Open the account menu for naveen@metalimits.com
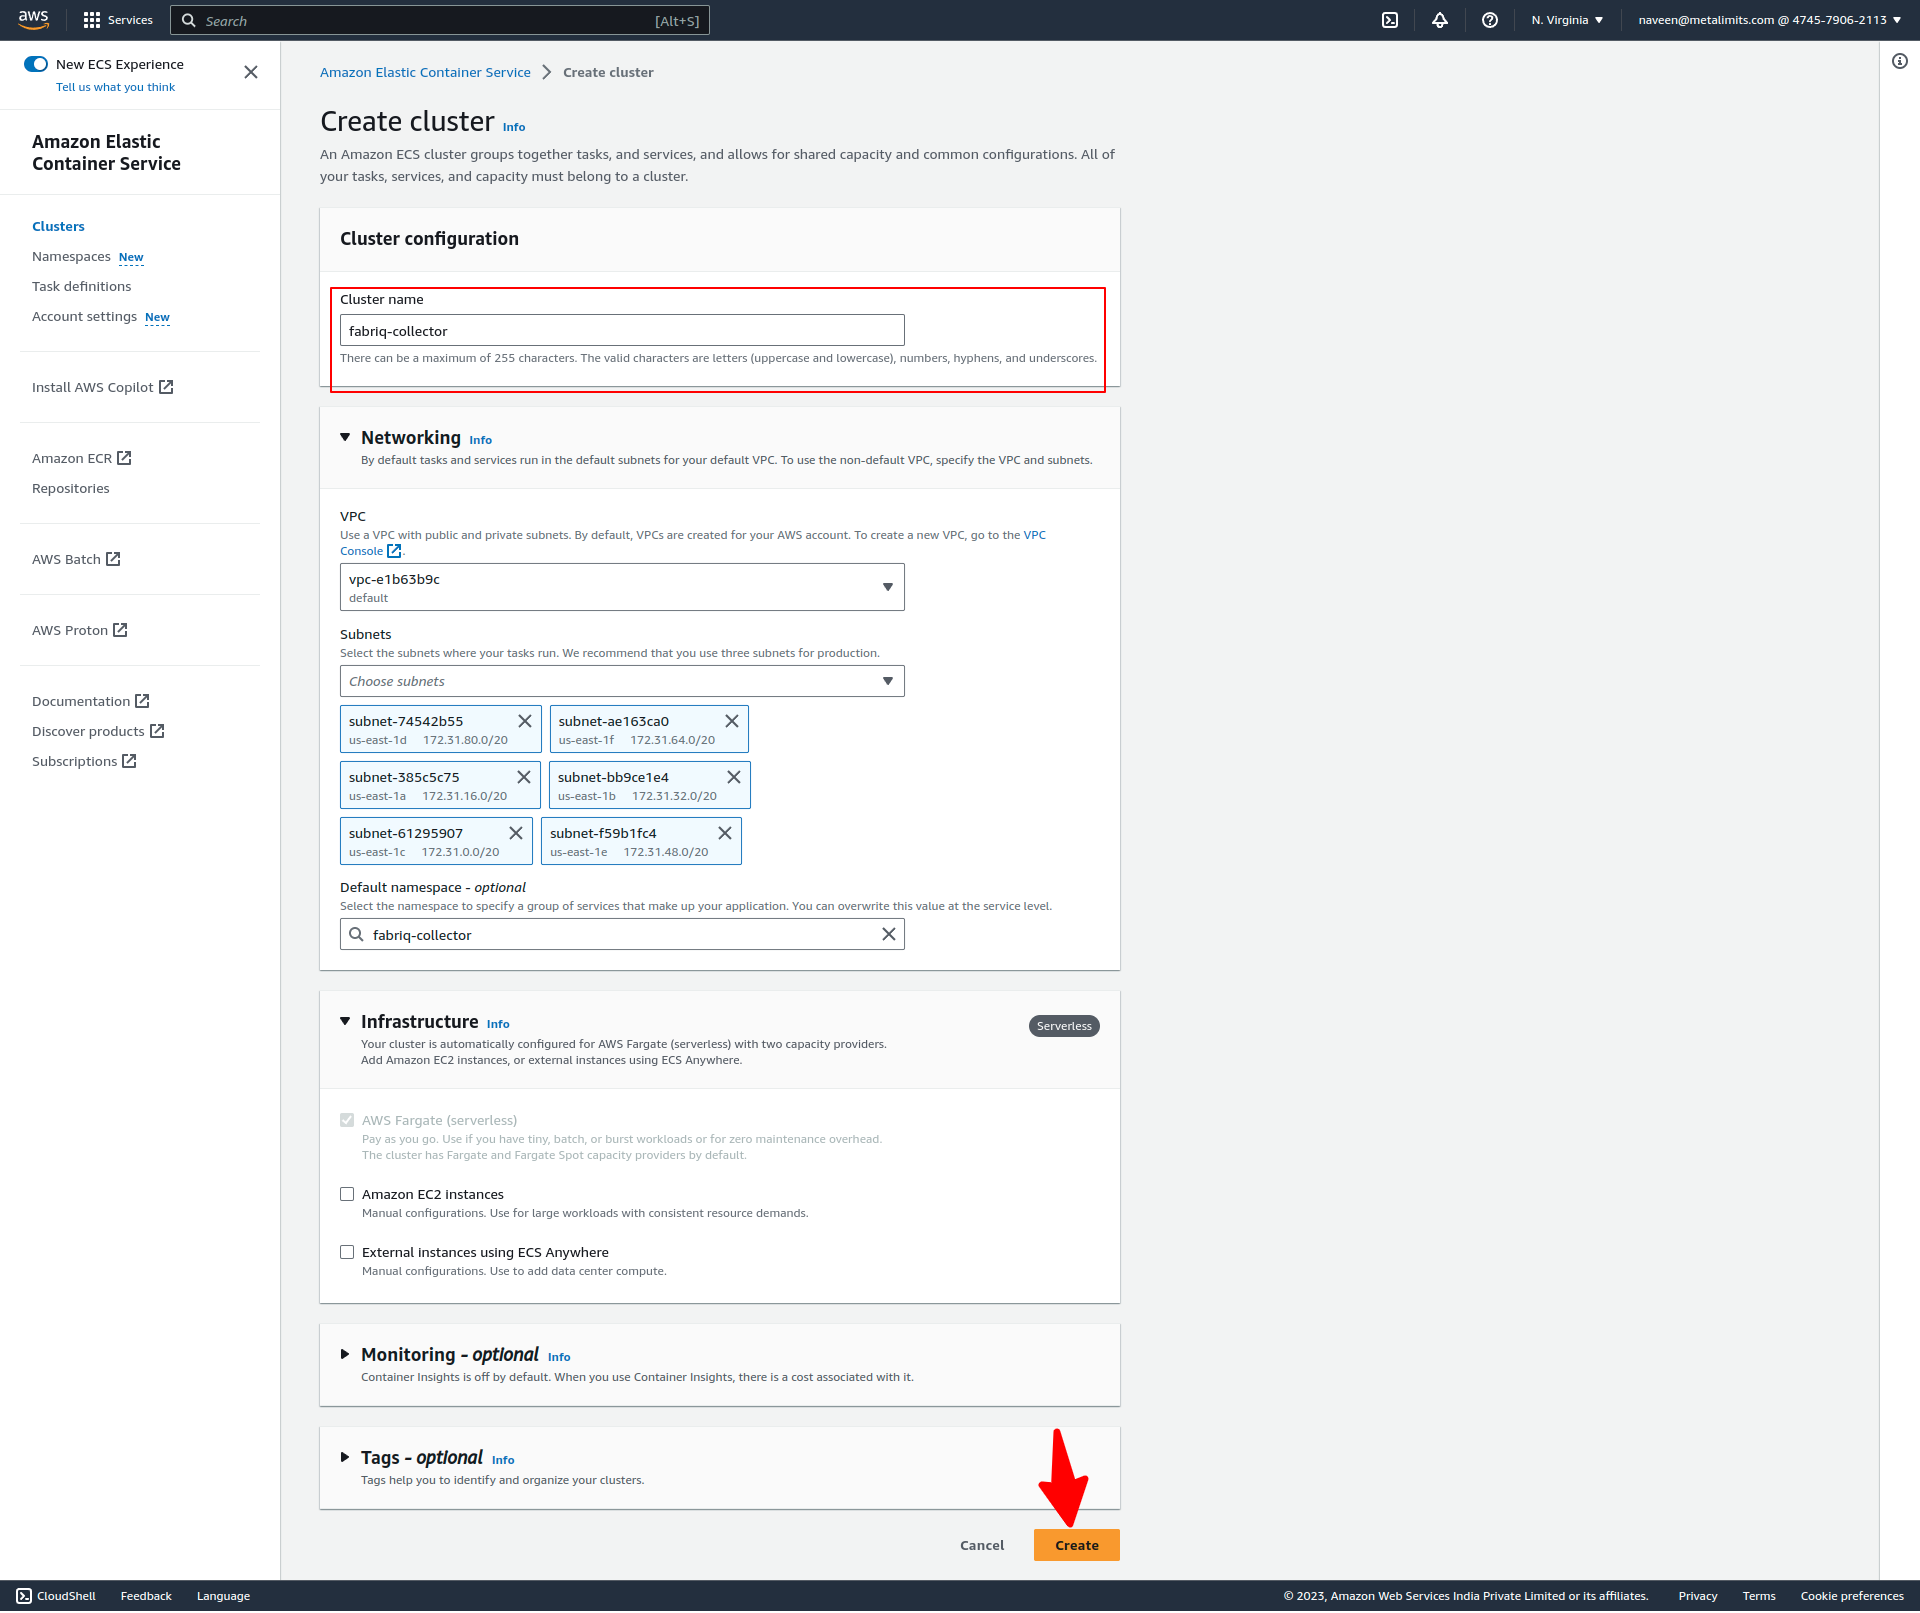 [x=1770, y=20]
